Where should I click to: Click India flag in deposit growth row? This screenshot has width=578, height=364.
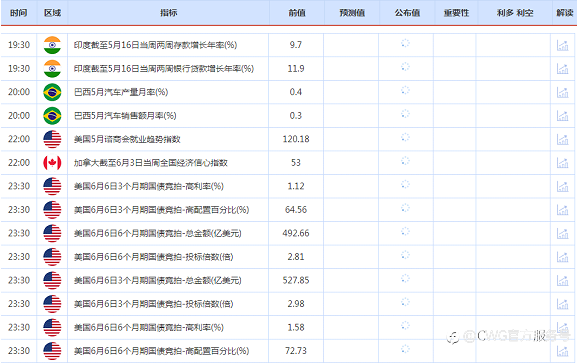tap(52, 45)
